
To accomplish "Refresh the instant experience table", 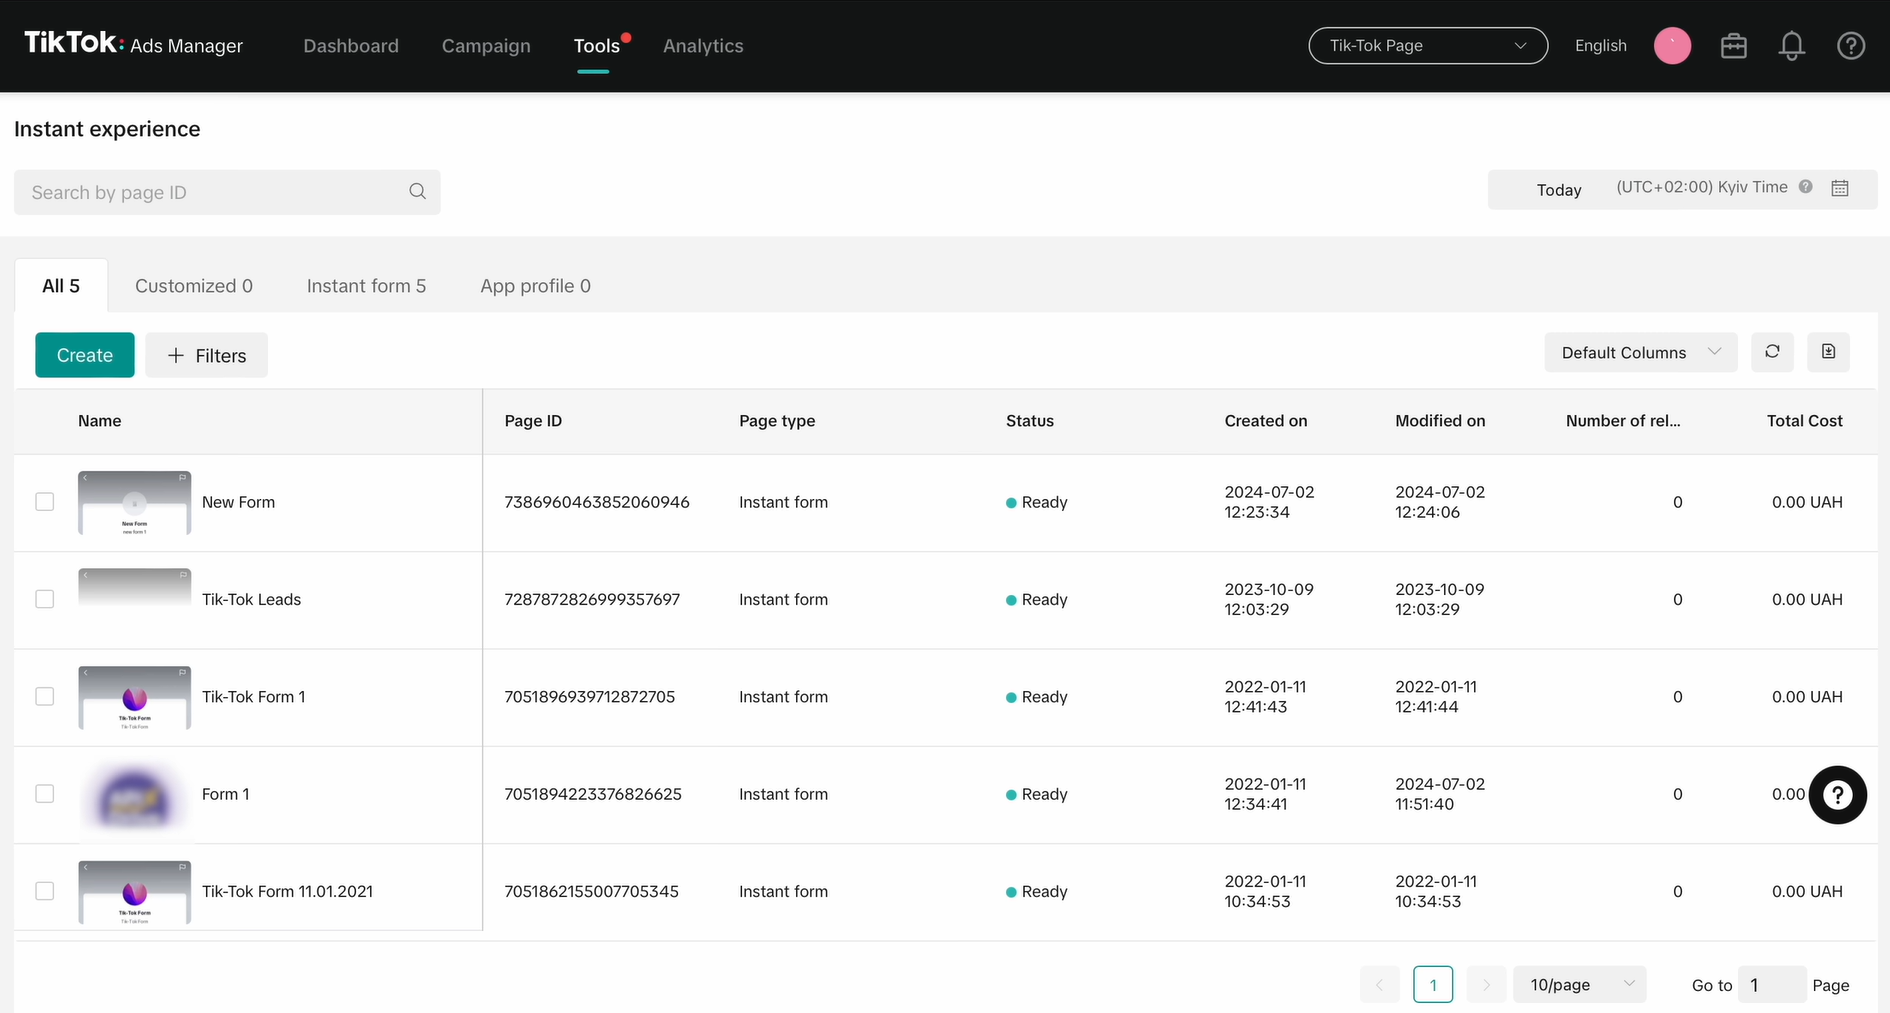I will pyautogui.click(x=1772, y=352).
